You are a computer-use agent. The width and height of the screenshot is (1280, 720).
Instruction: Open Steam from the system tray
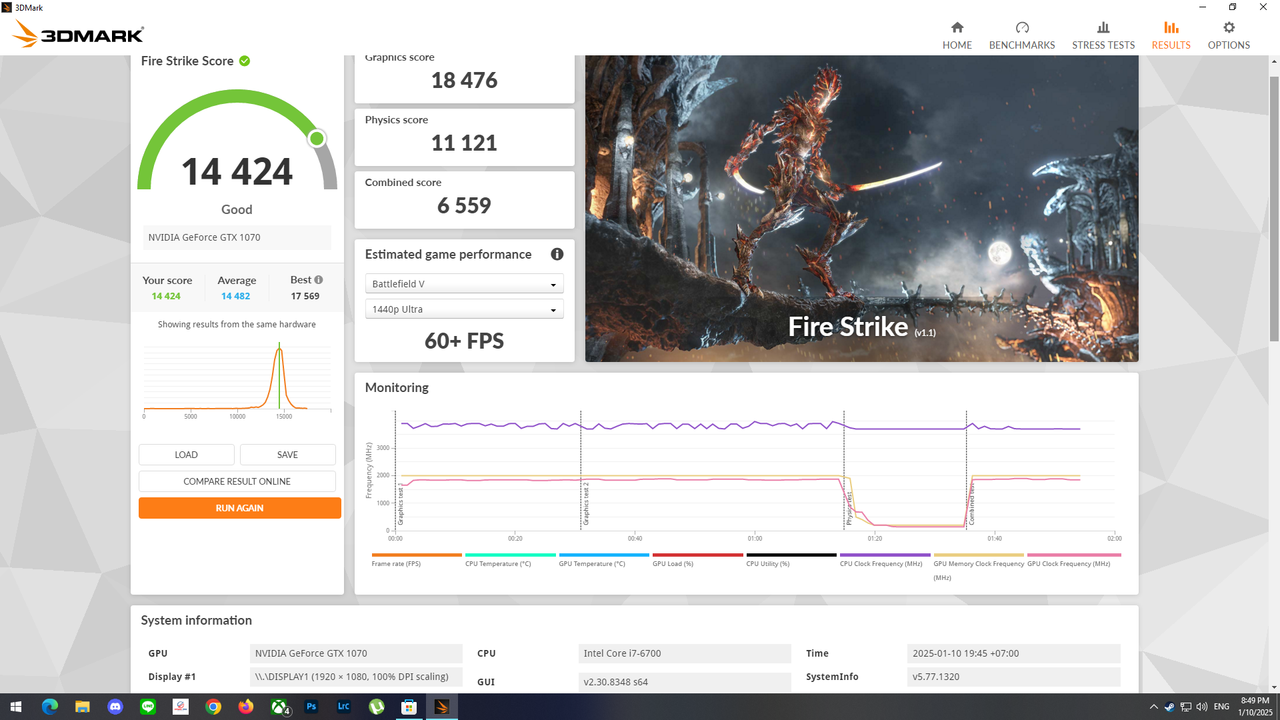tap(1168, 706)
